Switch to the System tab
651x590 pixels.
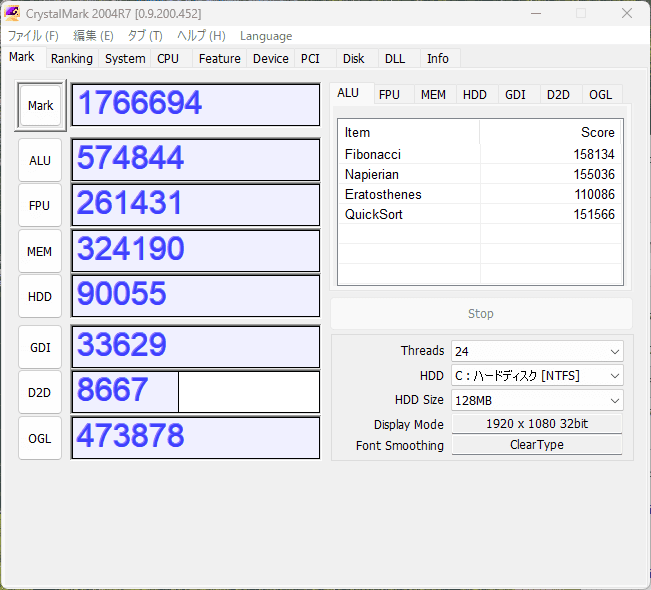(x=125, y=59)
